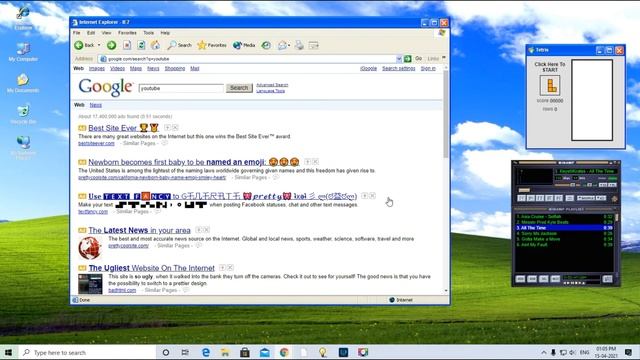Select 'Gotta Make a Move' playlist track
Viewport: 640px width, 360px height.
point(564,239)
